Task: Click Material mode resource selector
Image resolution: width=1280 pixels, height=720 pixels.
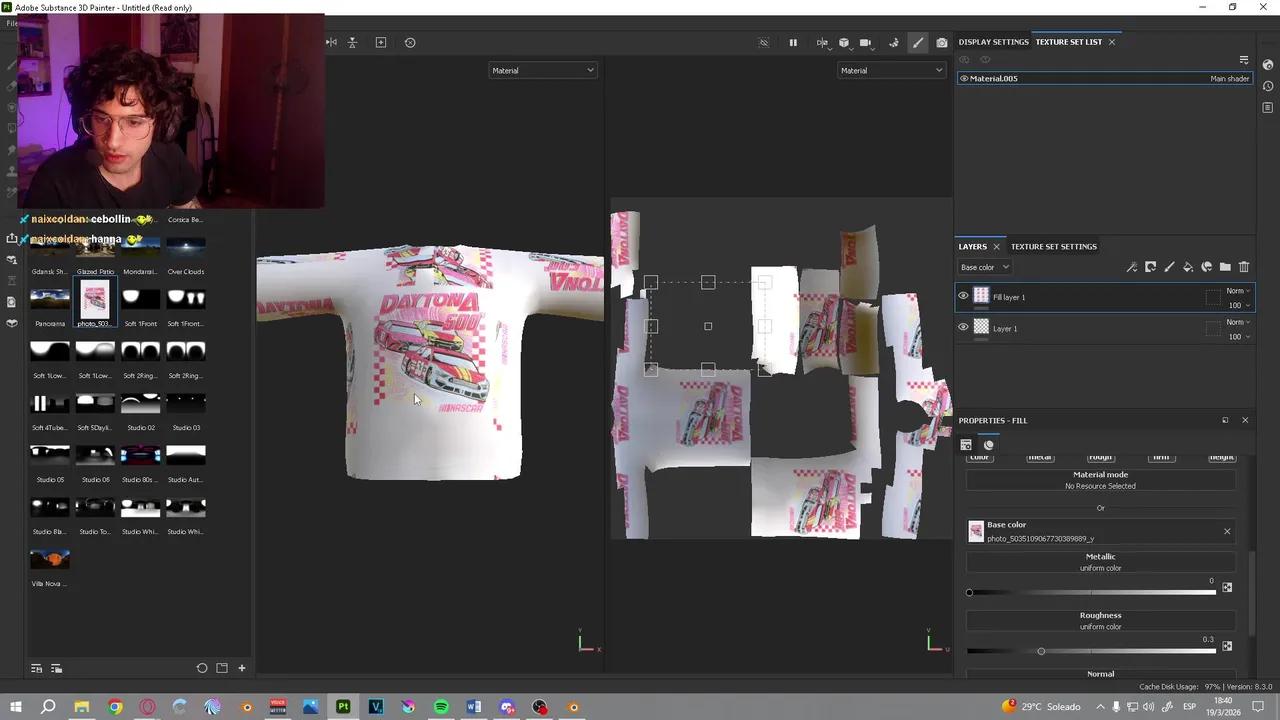Action: [1100, 480]
